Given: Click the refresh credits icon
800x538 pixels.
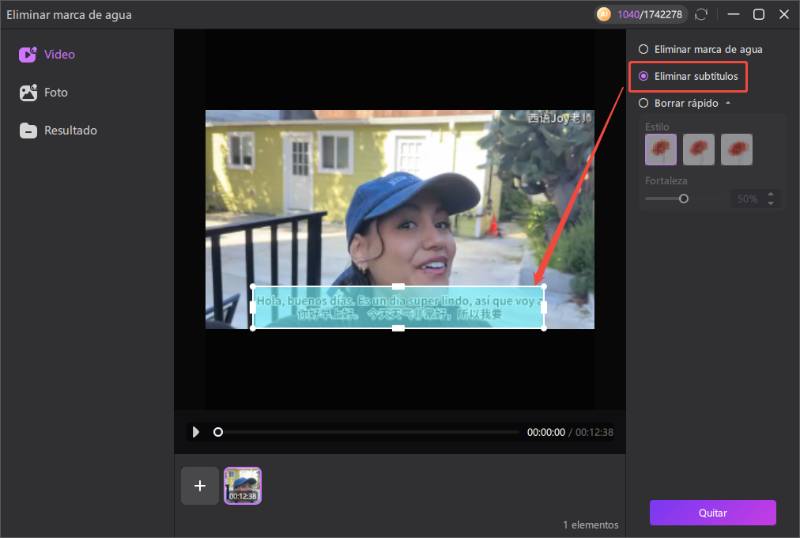Looking at the screenshot, I should 702,15.
